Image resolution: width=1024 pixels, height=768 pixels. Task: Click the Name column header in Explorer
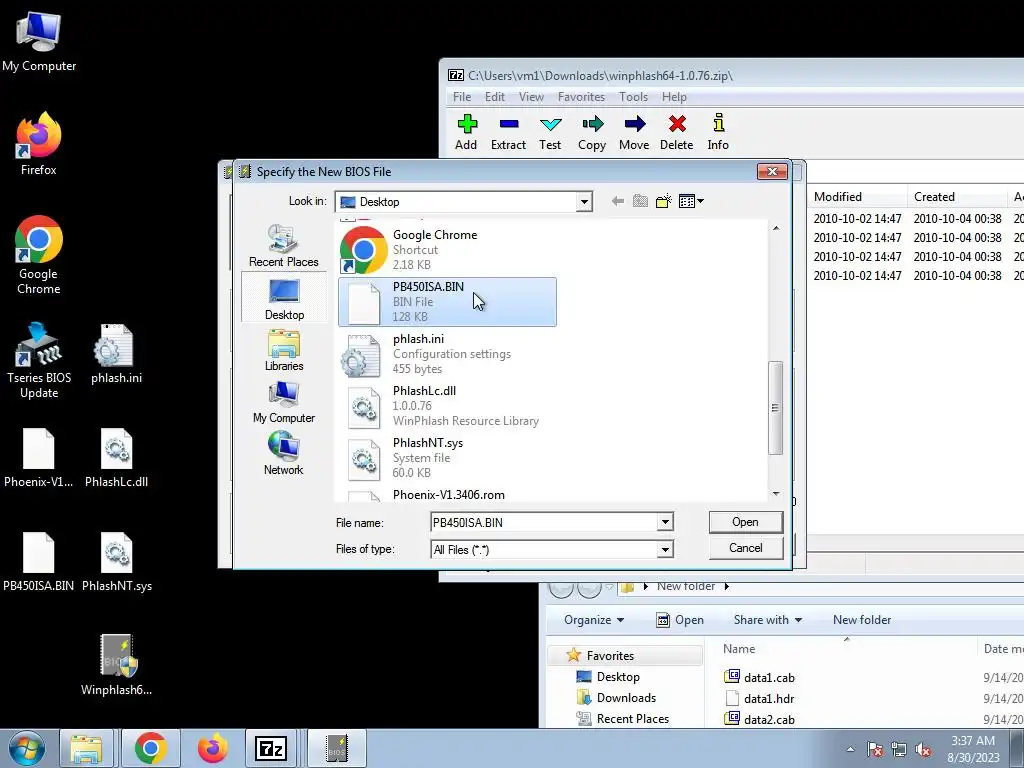click(739, 648)
